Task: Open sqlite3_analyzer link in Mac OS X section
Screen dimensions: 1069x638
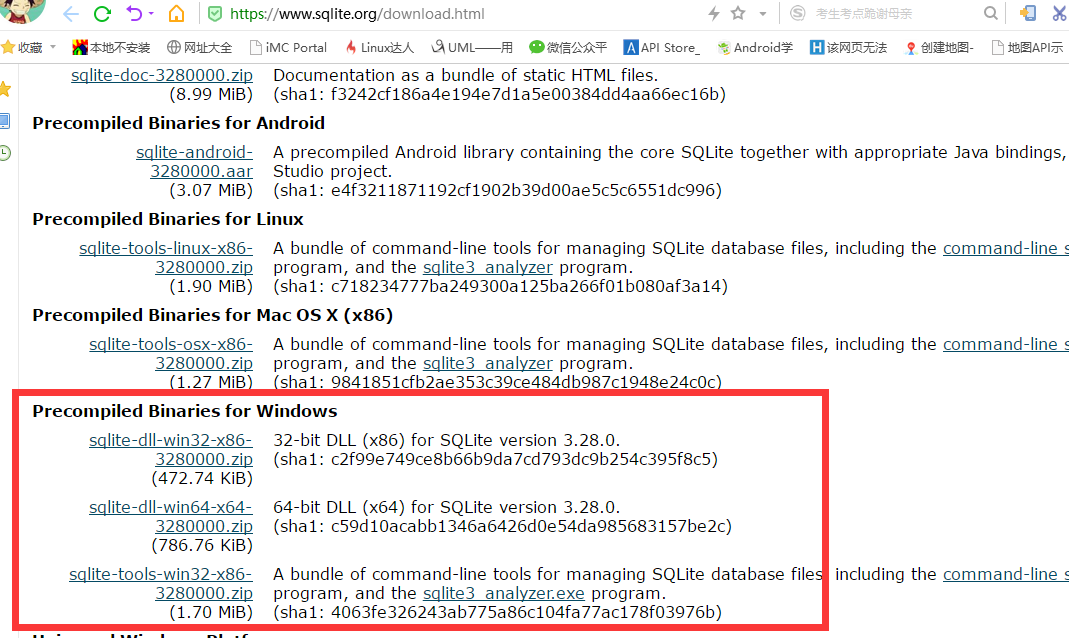Action: 487,363
